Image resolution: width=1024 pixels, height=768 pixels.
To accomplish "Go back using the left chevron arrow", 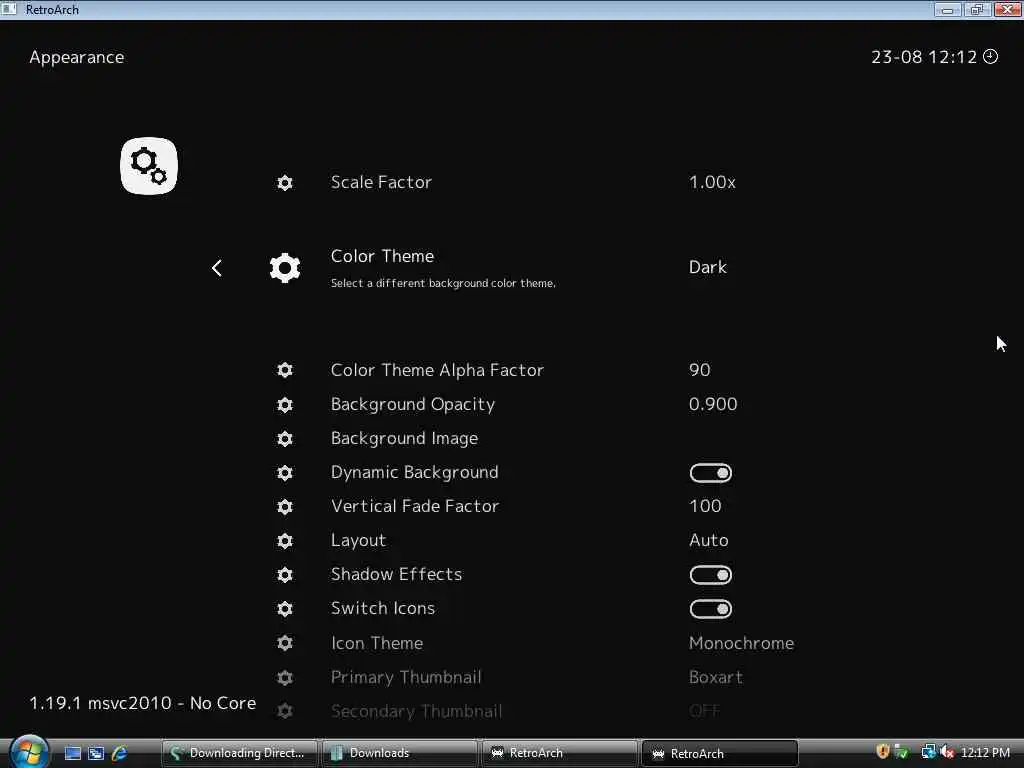I will [217, 268].
